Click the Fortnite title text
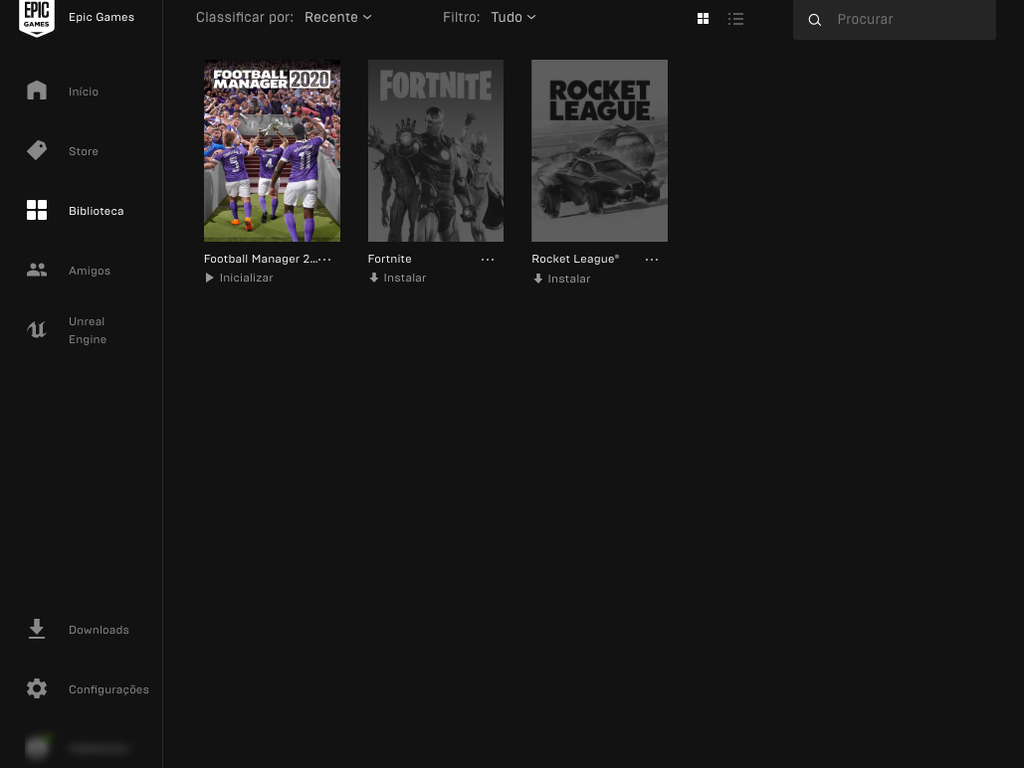1024x768 pixels. (x=389, y=259)
